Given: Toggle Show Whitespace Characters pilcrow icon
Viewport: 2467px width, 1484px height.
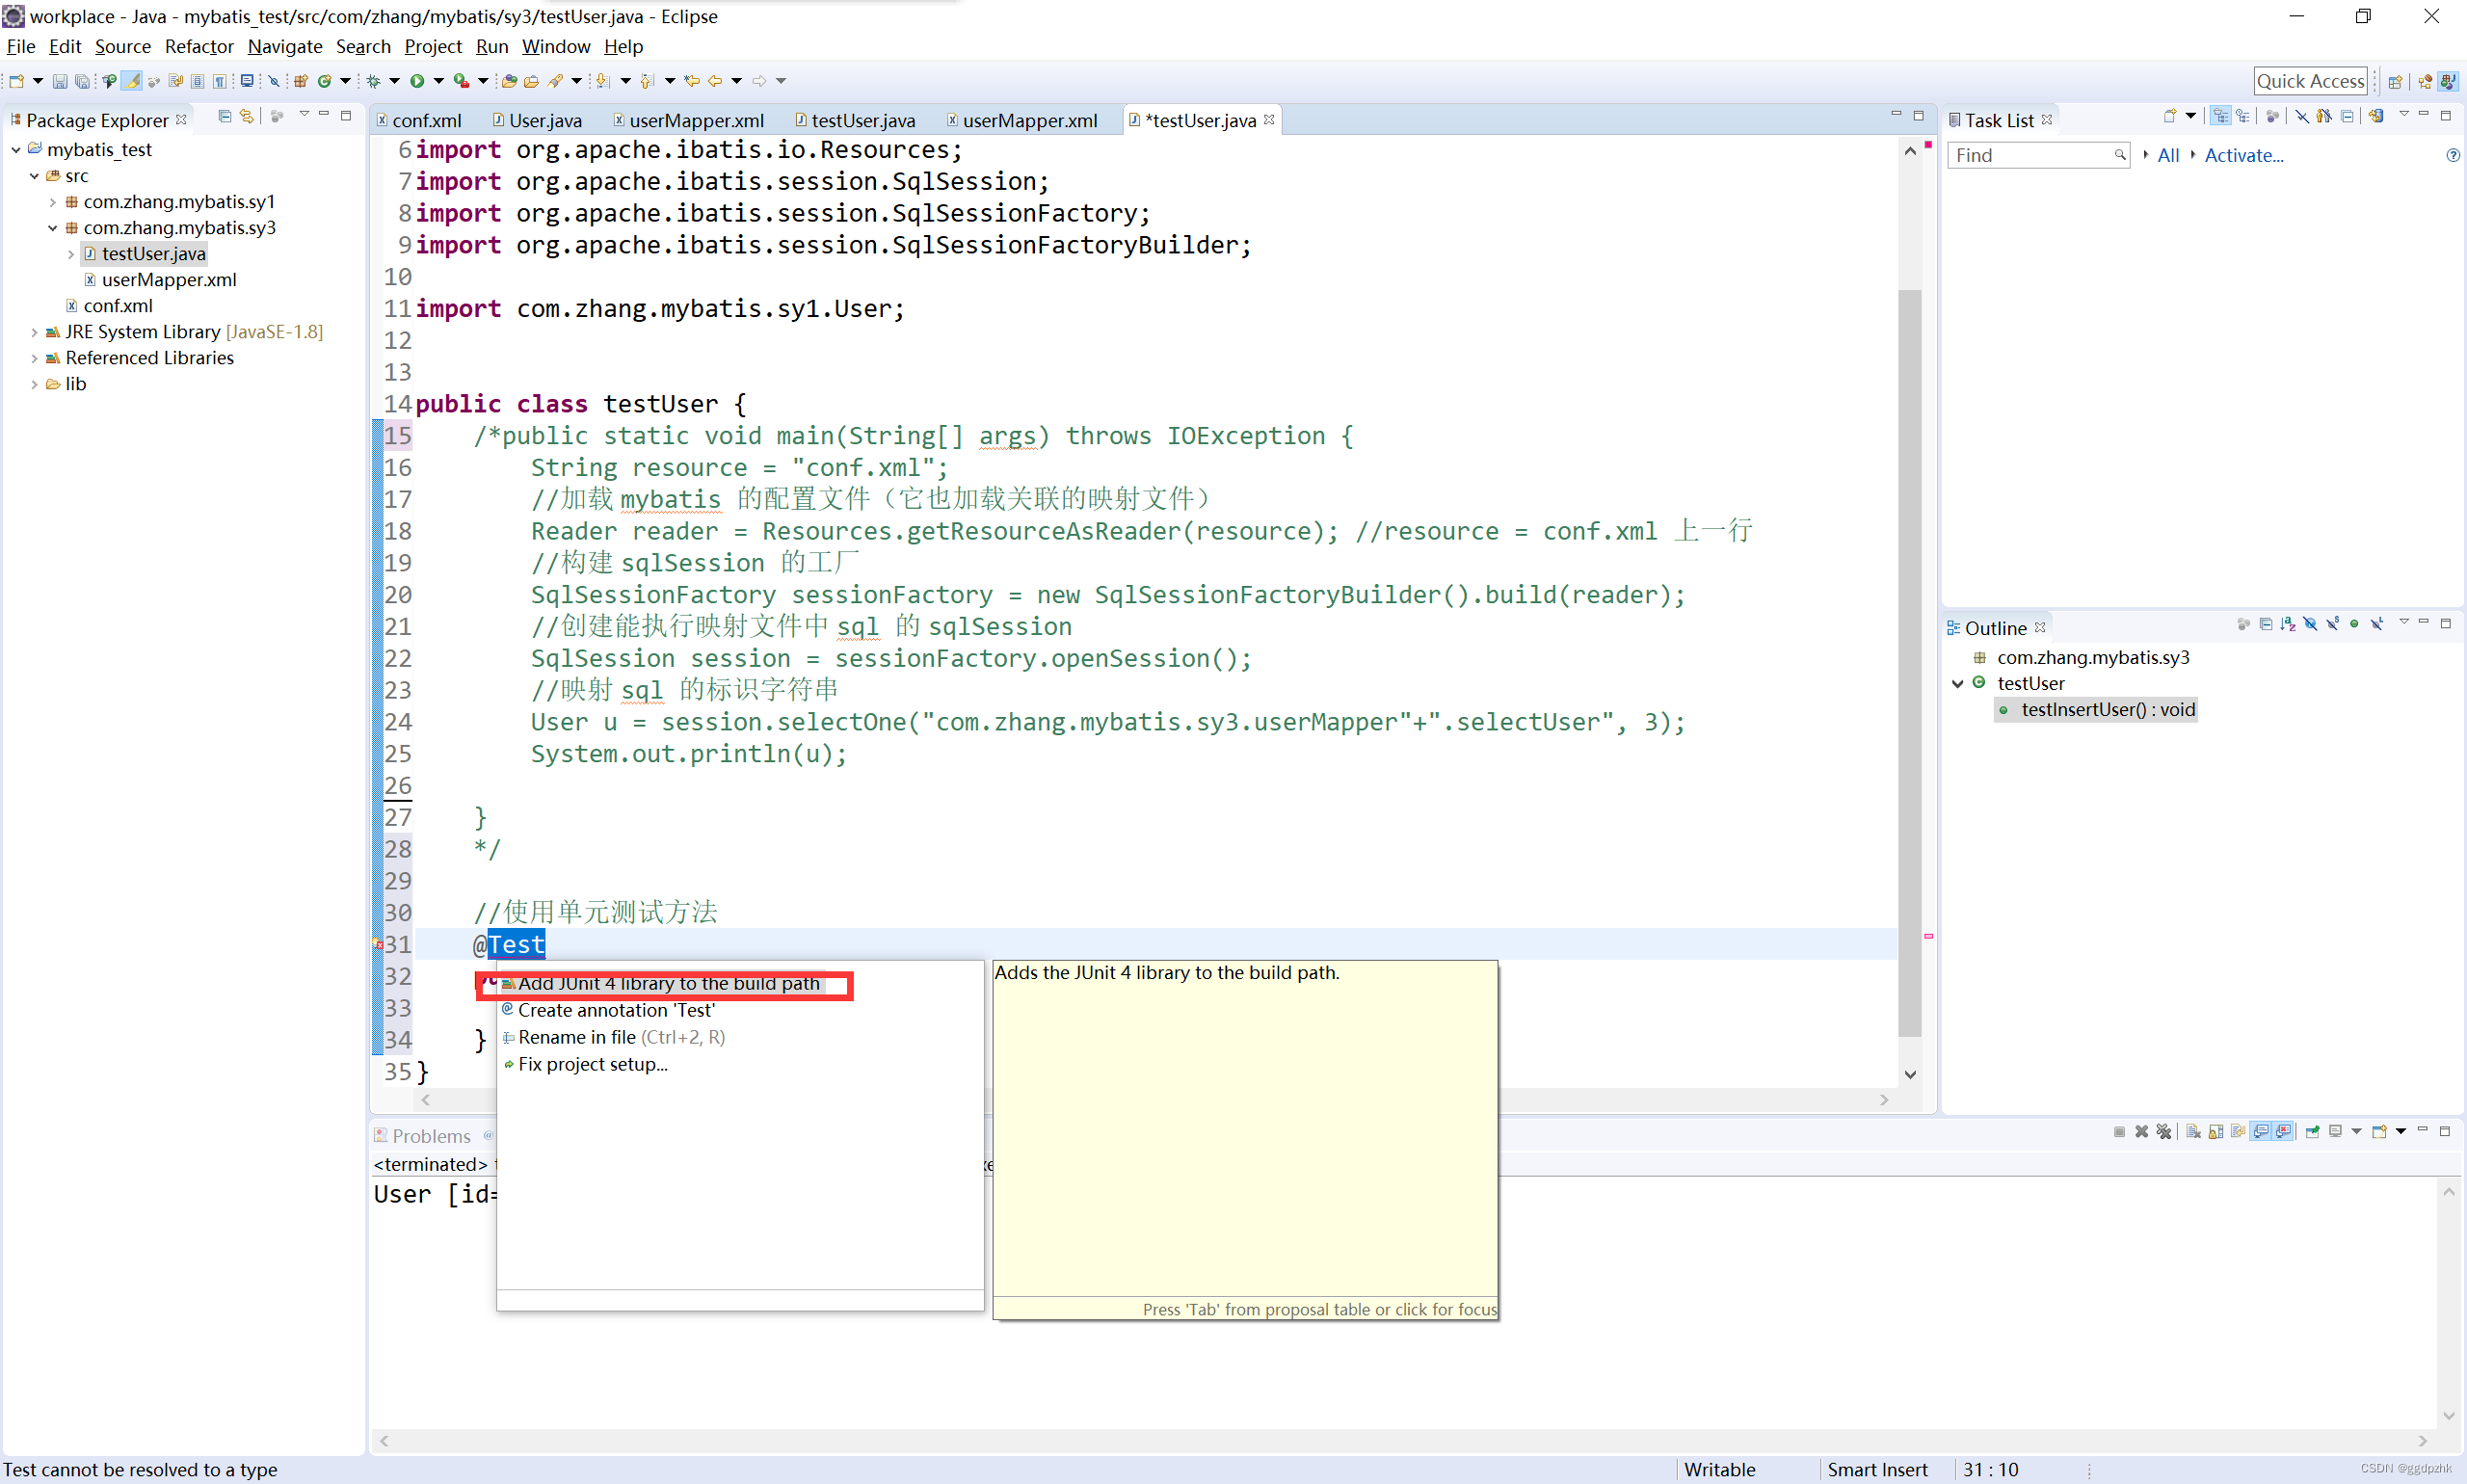Looking at the screenshot, I should [x=219, y=81].
